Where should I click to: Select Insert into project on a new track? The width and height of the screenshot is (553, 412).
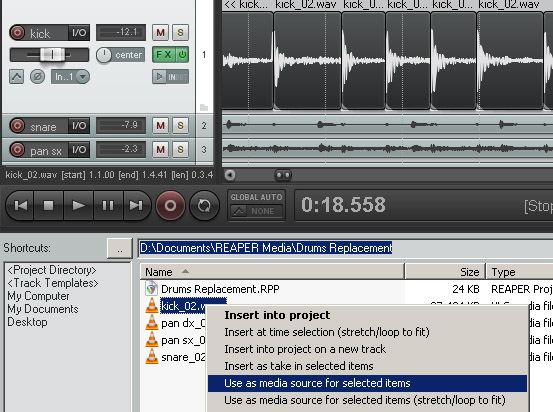pyautogui.click(x=305, y=349)
